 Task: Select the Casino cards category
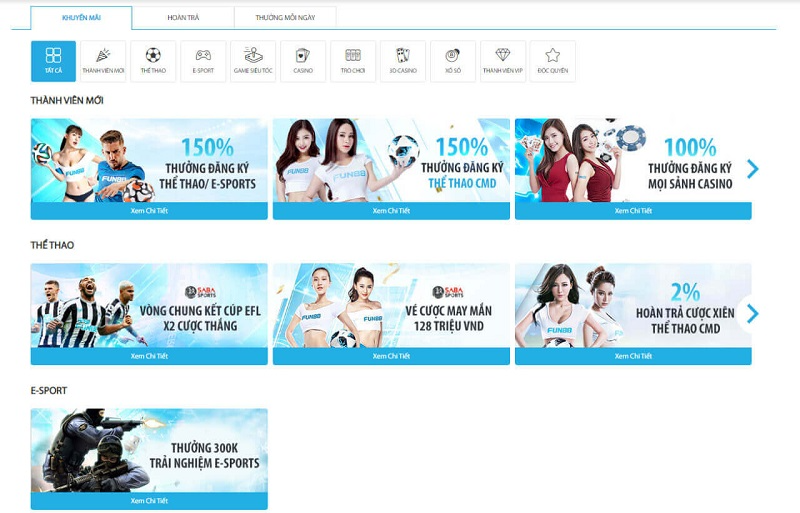pyautogui.click(x=303, y=61)
